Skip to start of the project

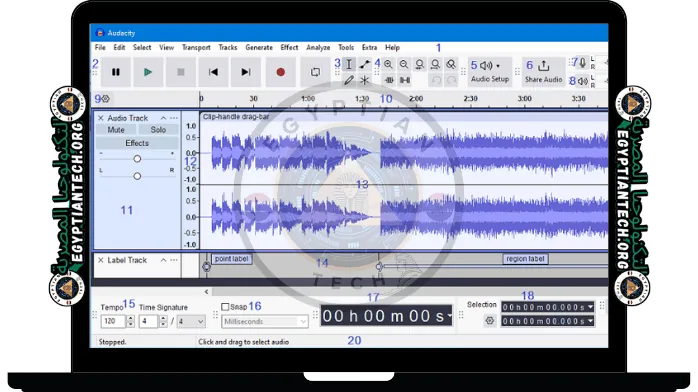[213, 72]
